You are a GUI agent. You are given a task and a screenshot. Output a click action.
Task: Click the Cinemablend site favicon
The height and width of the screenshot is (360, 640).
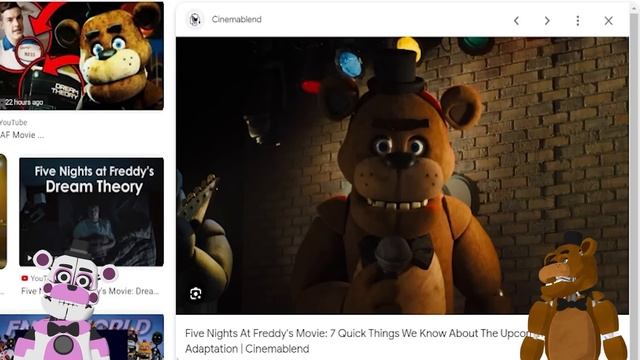point(195,19)
